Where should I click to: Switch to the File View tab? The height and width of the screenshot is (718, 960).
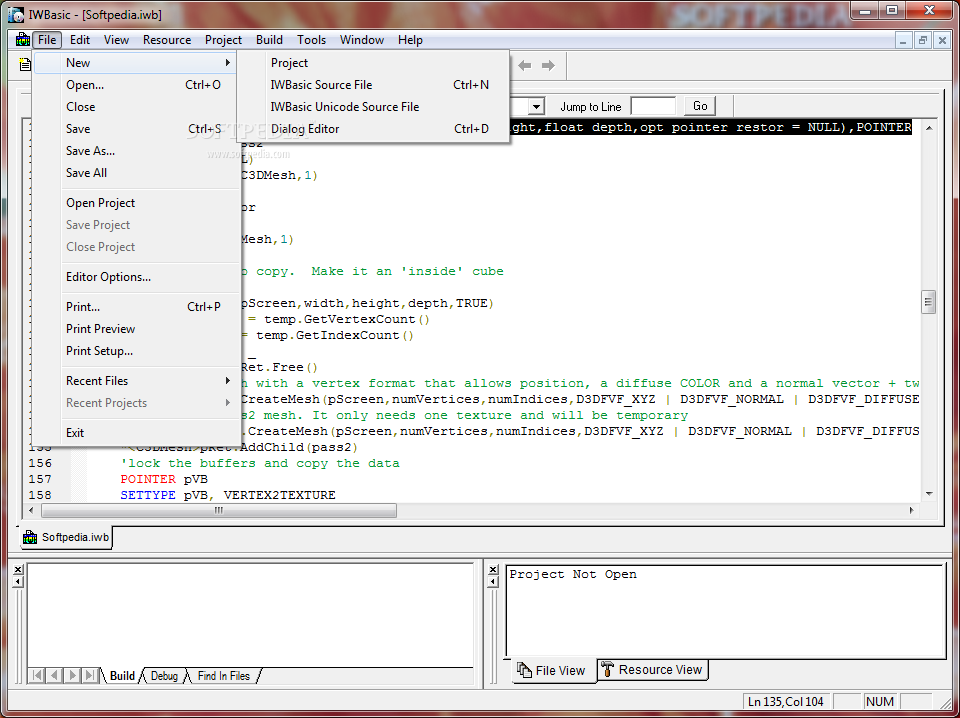pyautogui.click(x=551, y=670)
